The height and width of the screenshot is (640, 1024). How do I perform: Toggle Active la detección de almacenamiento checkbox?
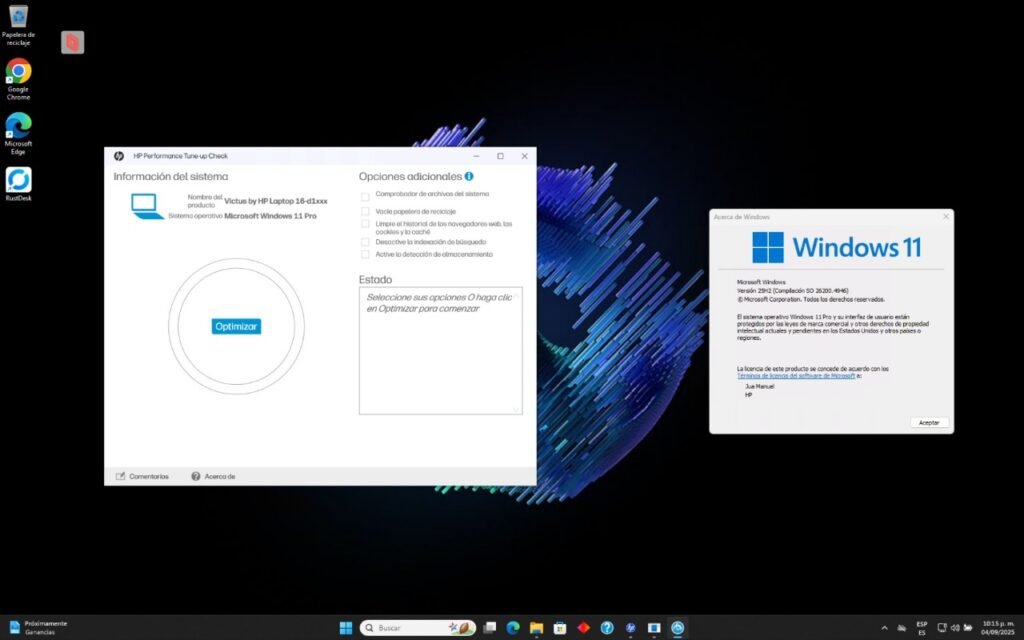pos(365,255)
